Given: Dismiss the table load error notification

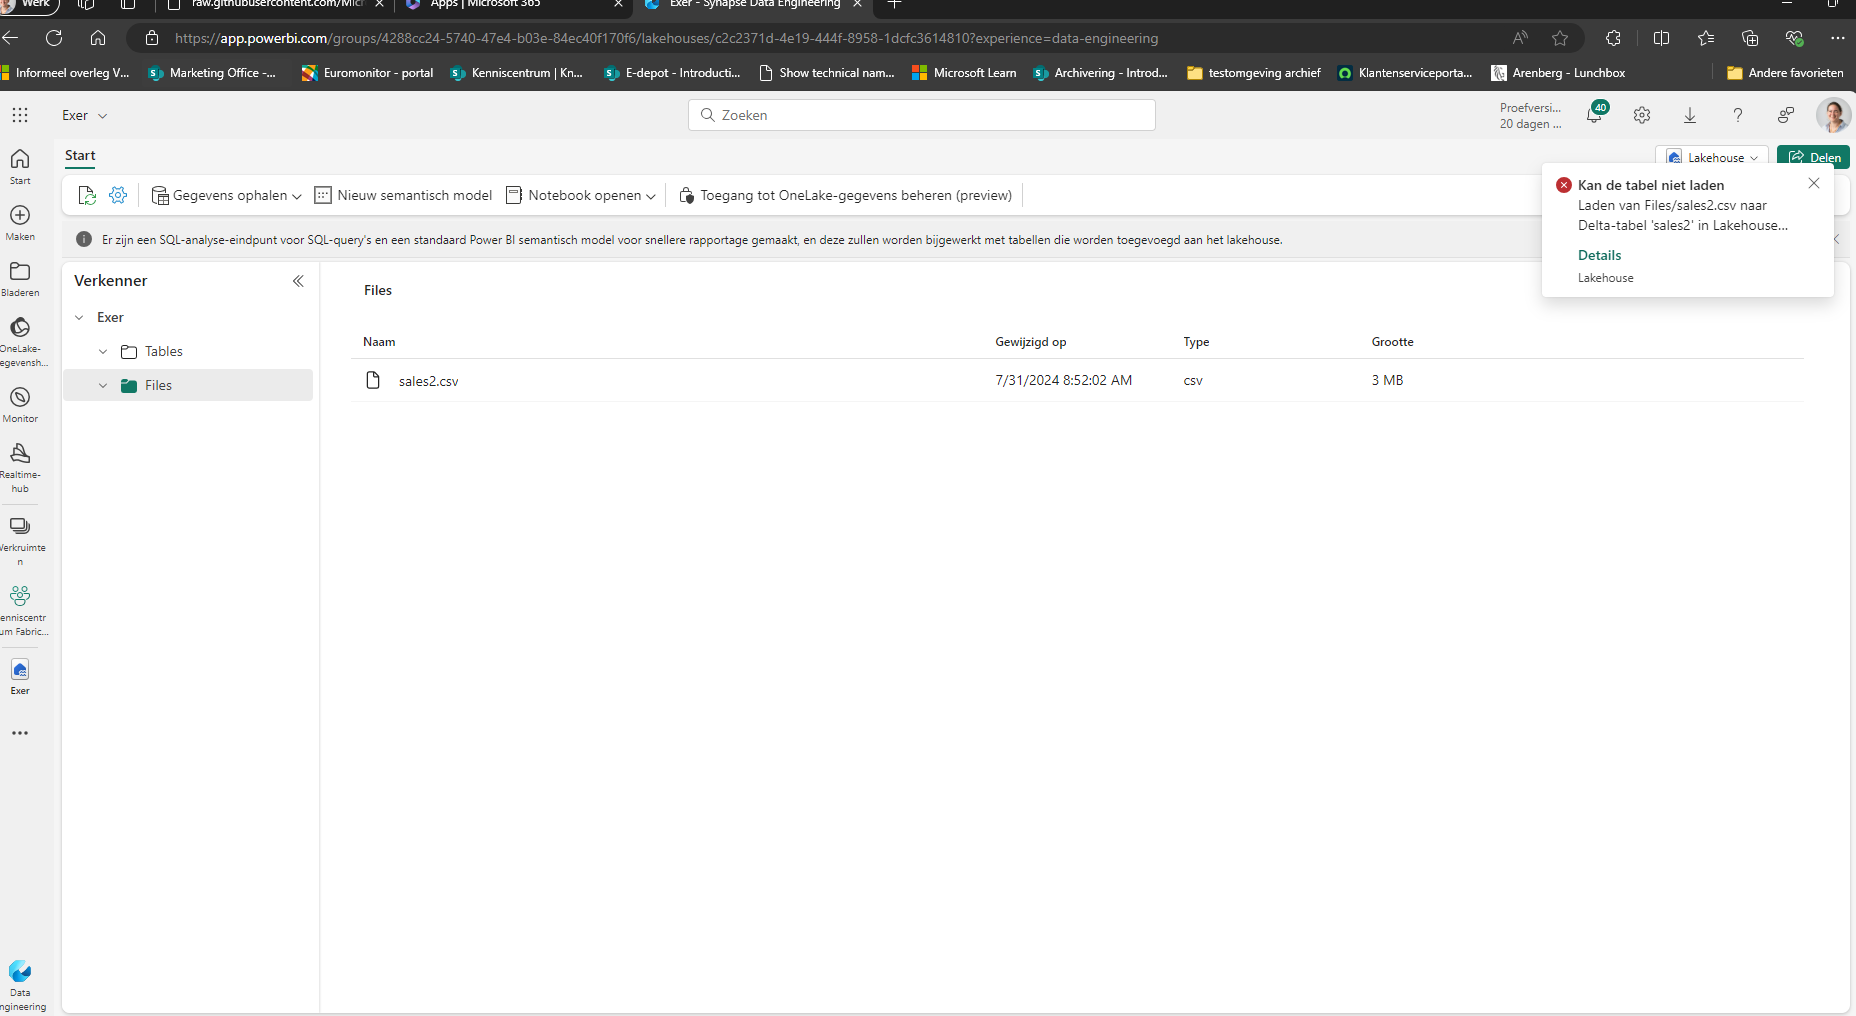Looking at the screenshot, I should (x=1814, y=183).
